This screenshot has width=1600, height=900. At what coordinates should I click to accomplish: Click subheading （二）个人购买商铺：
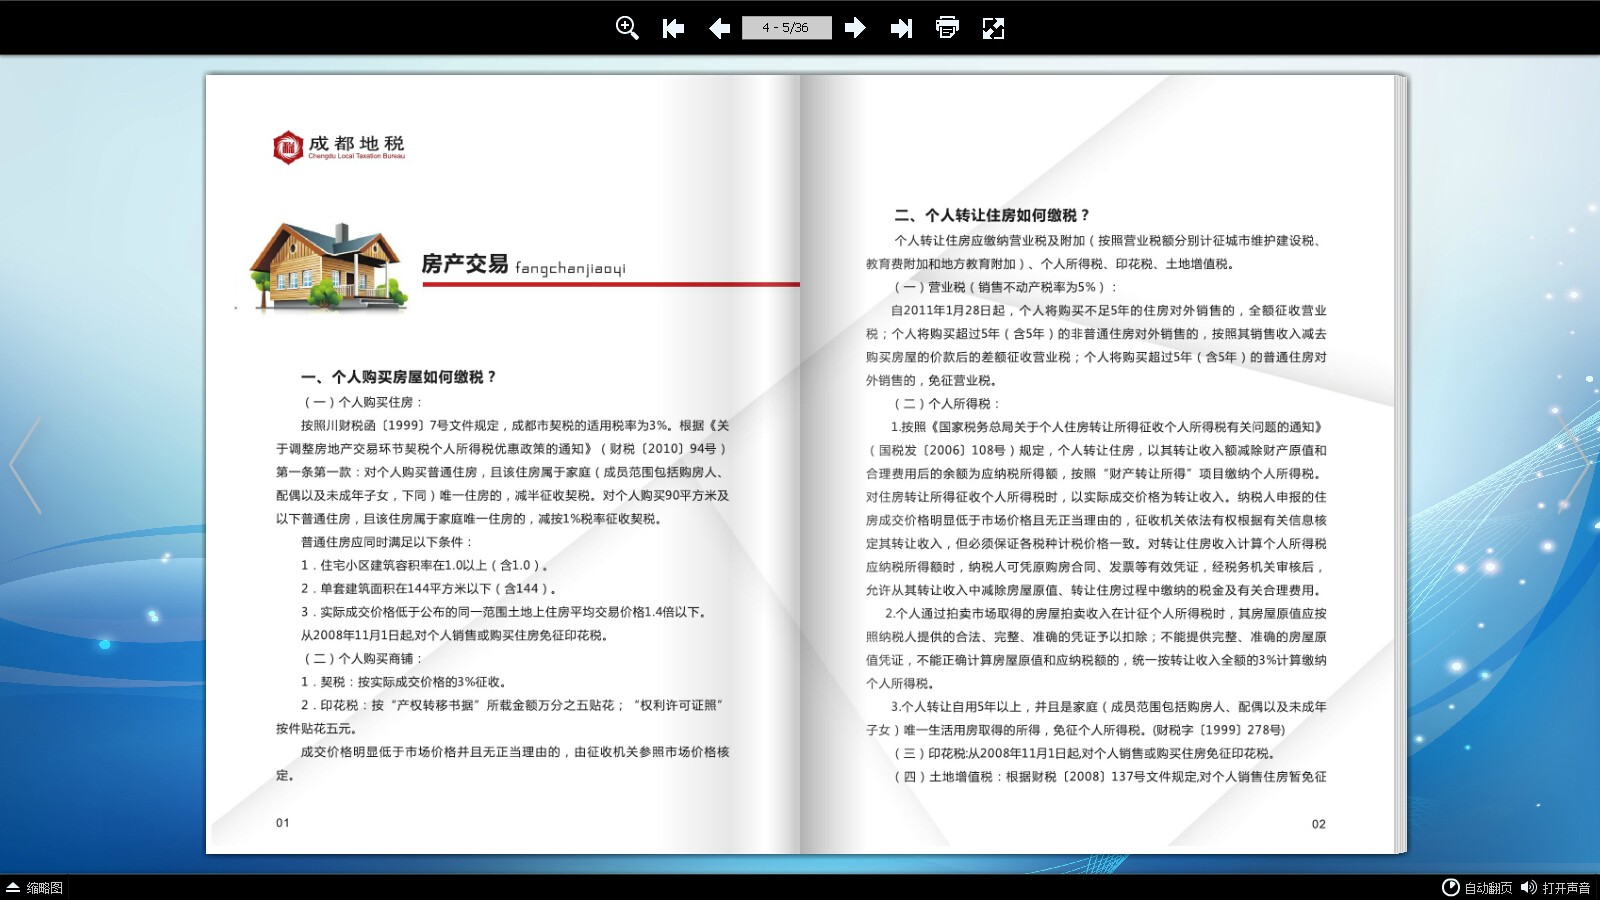tap(362, 659)
